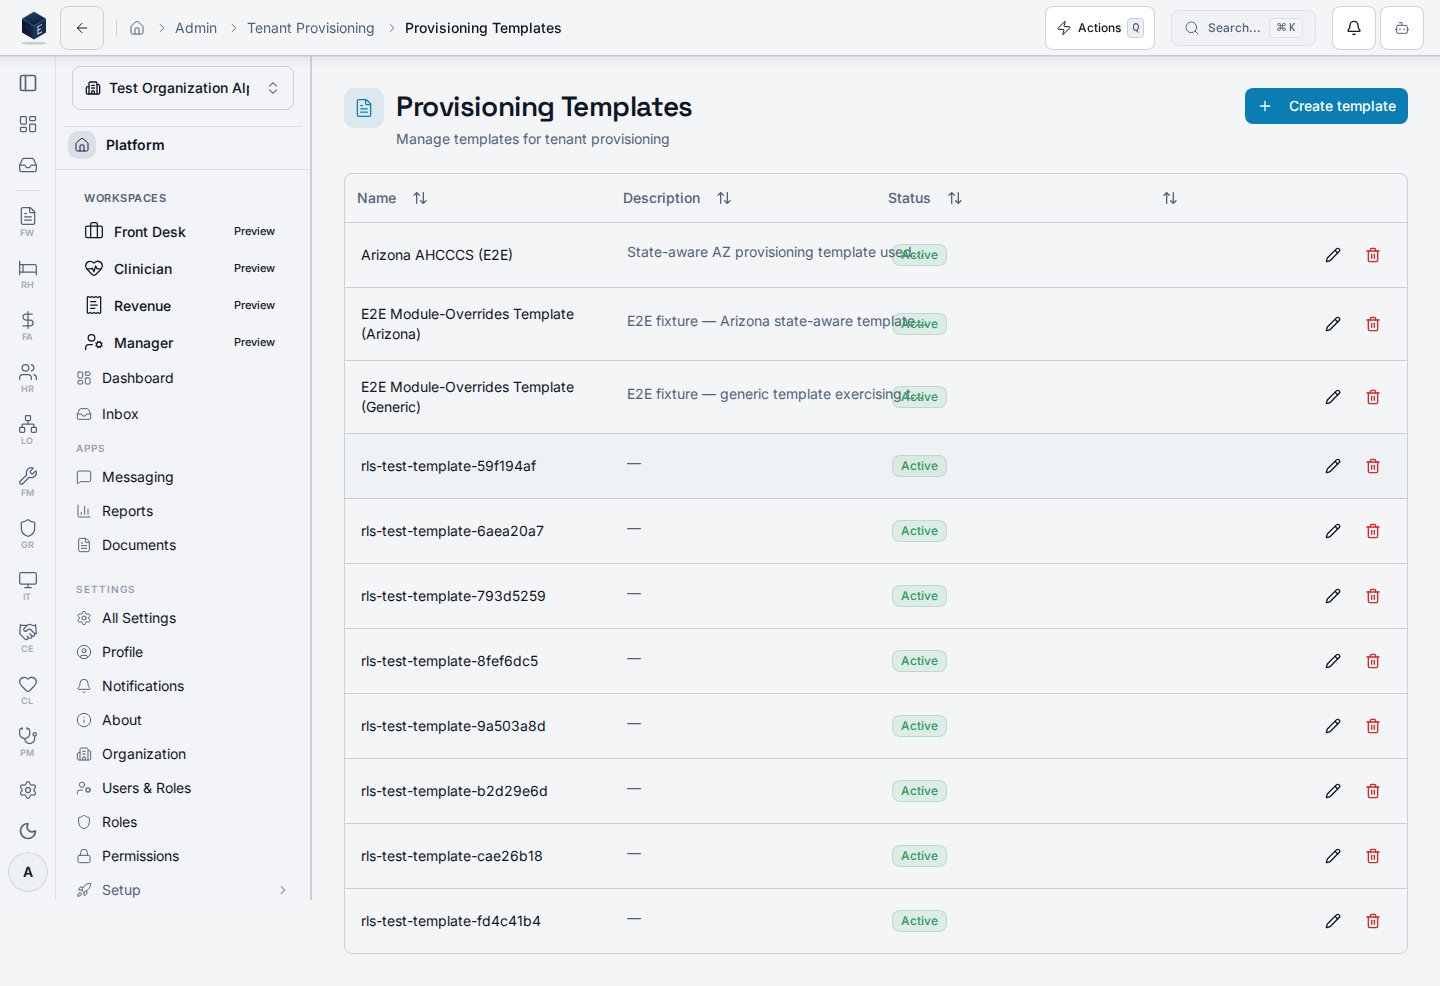Open Organization settings
This screenshot has height=986, width=1440.
(183, 754)
